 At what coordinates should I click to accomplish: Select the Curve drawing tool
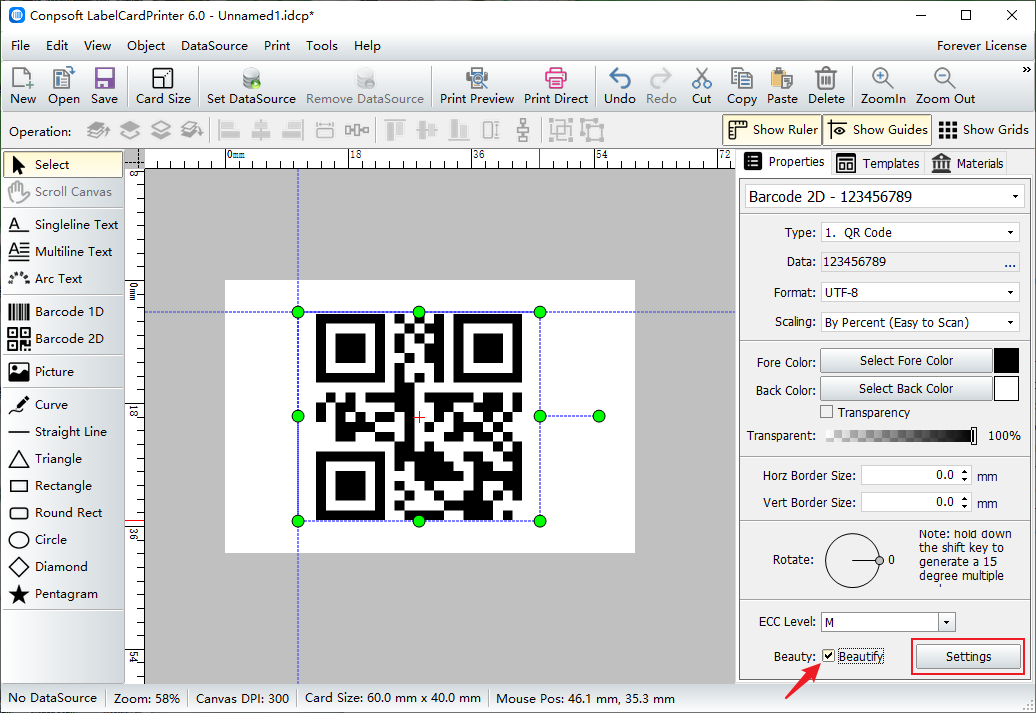(63, 404)
